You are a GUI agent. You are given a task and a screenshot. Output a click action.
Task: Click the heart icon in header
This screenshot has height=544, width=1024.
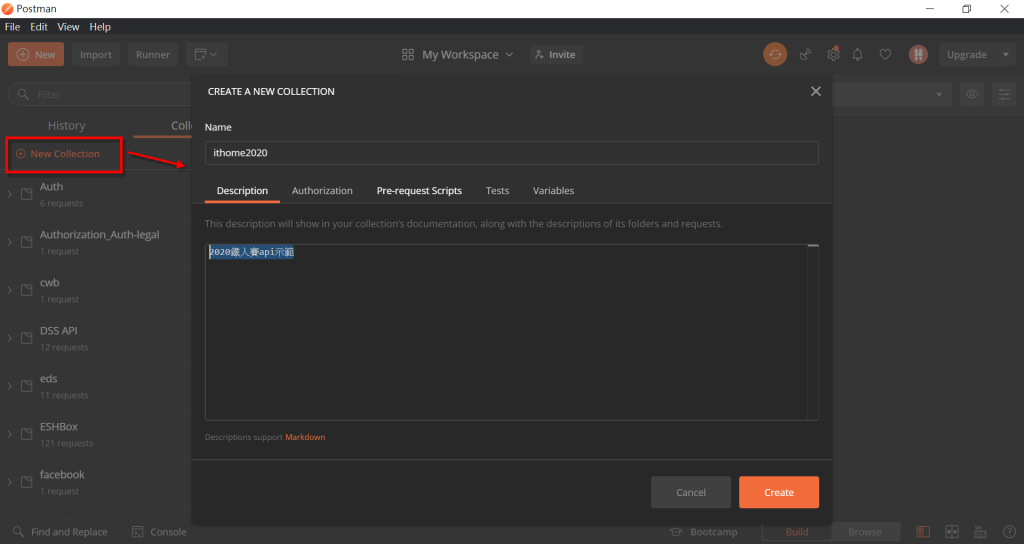point(886,55)
